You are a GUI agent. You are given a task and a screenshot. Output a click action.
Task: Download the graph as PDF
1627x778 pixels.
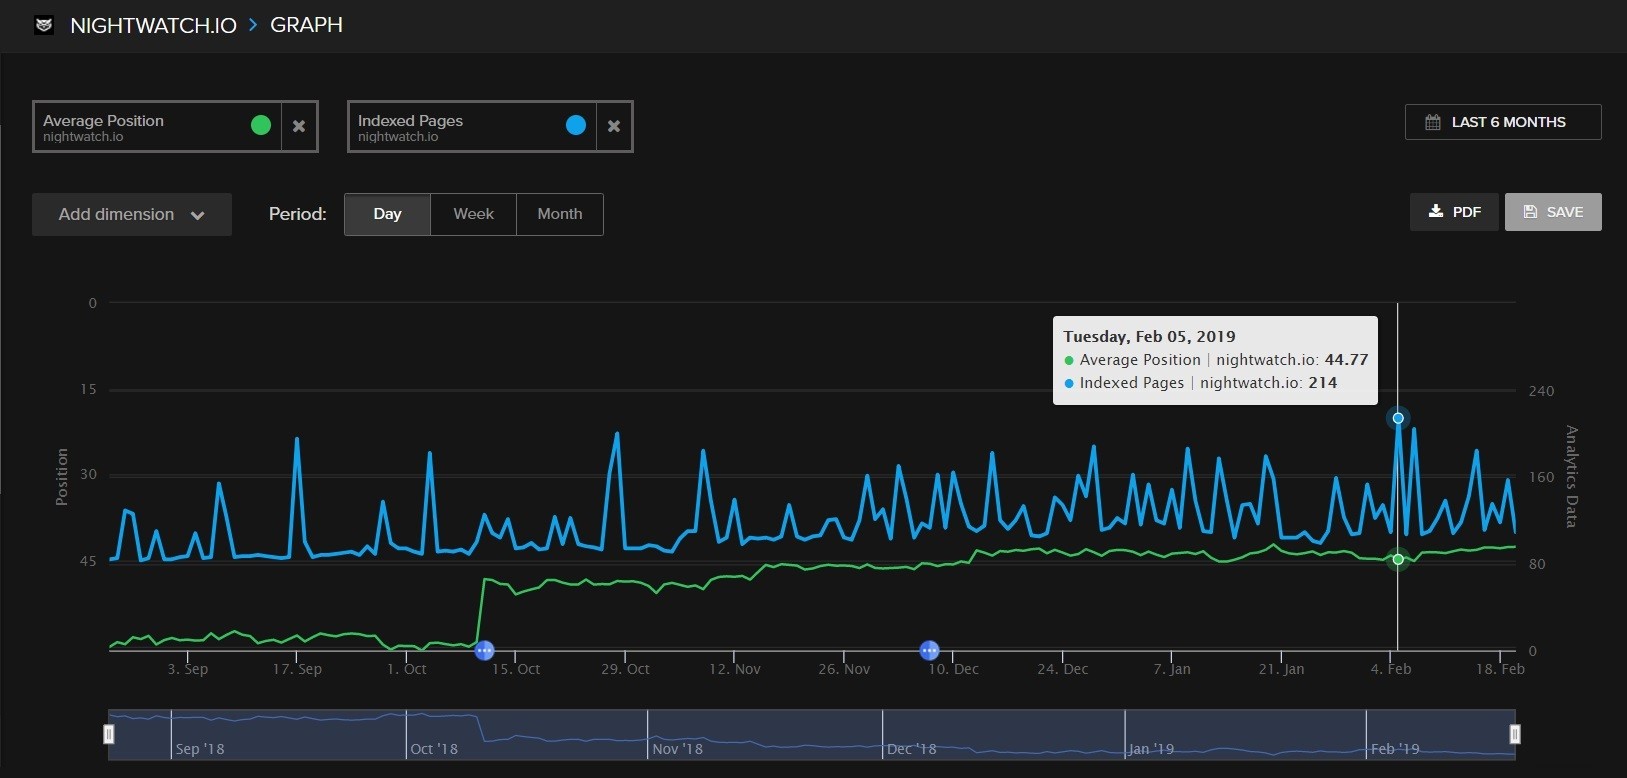click(1454, 212)
